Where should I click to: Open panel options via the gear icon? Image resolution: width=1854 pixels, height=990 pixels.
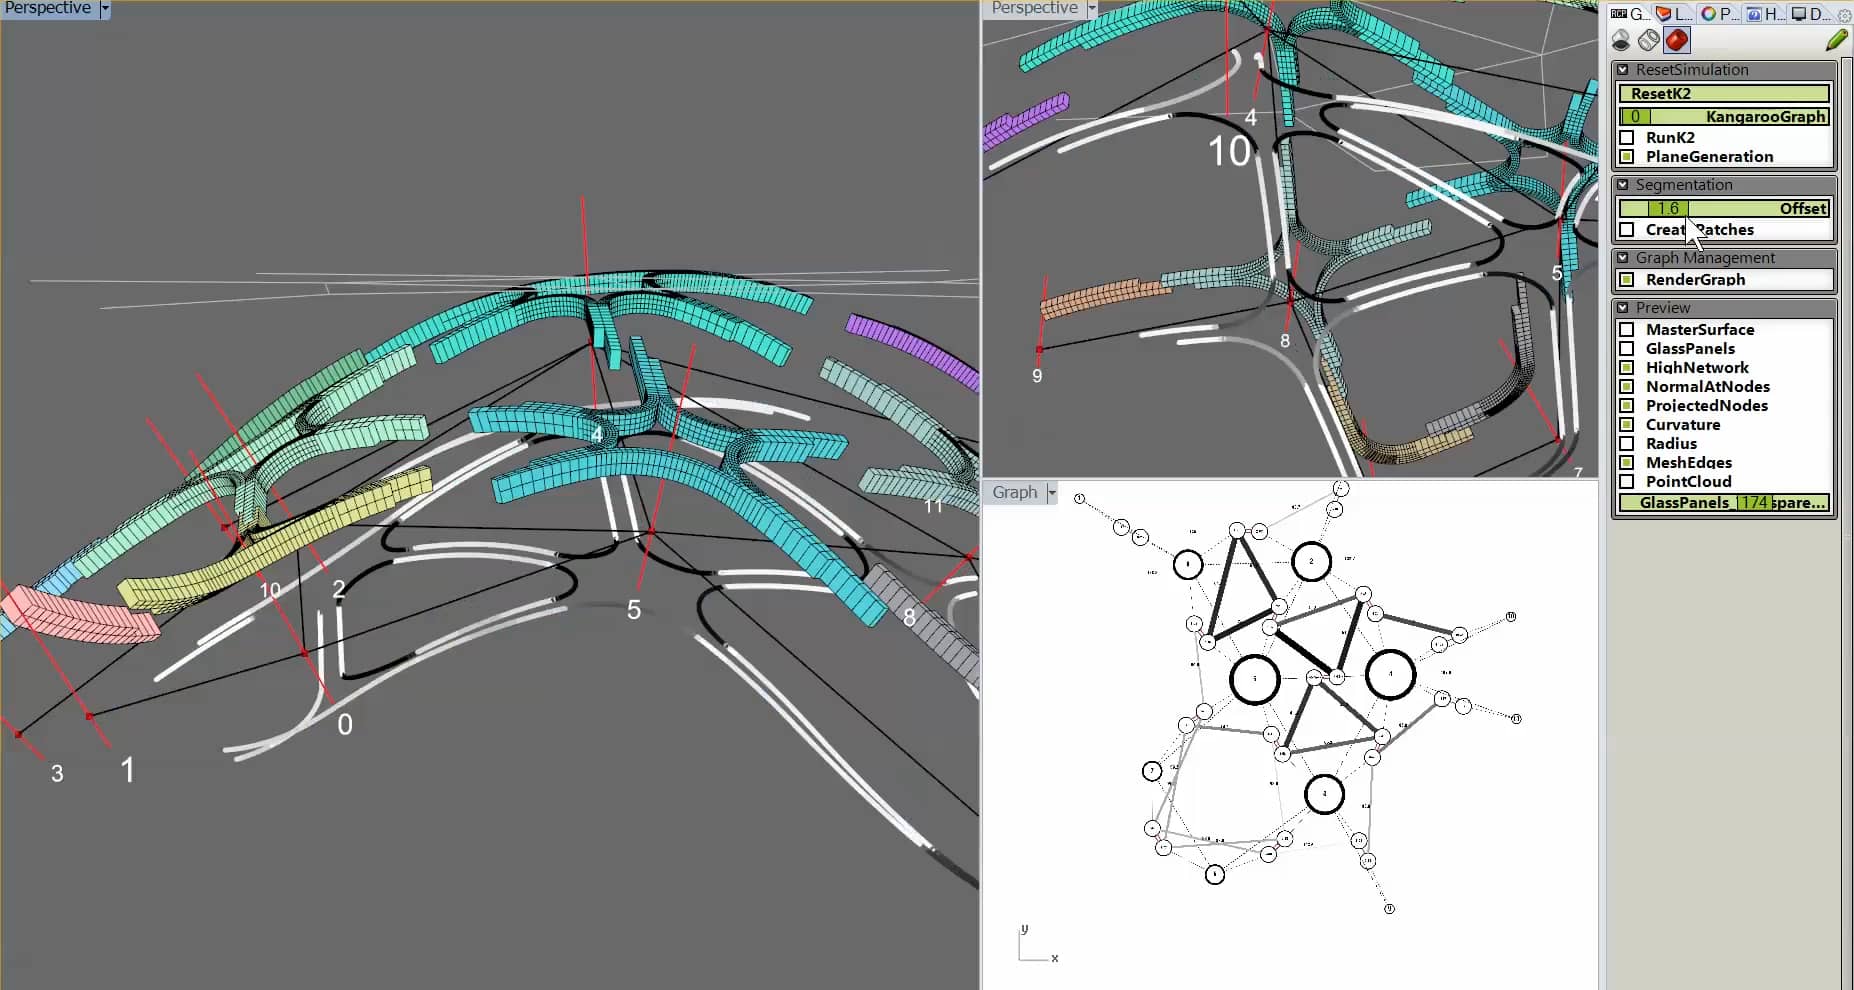1843,14
